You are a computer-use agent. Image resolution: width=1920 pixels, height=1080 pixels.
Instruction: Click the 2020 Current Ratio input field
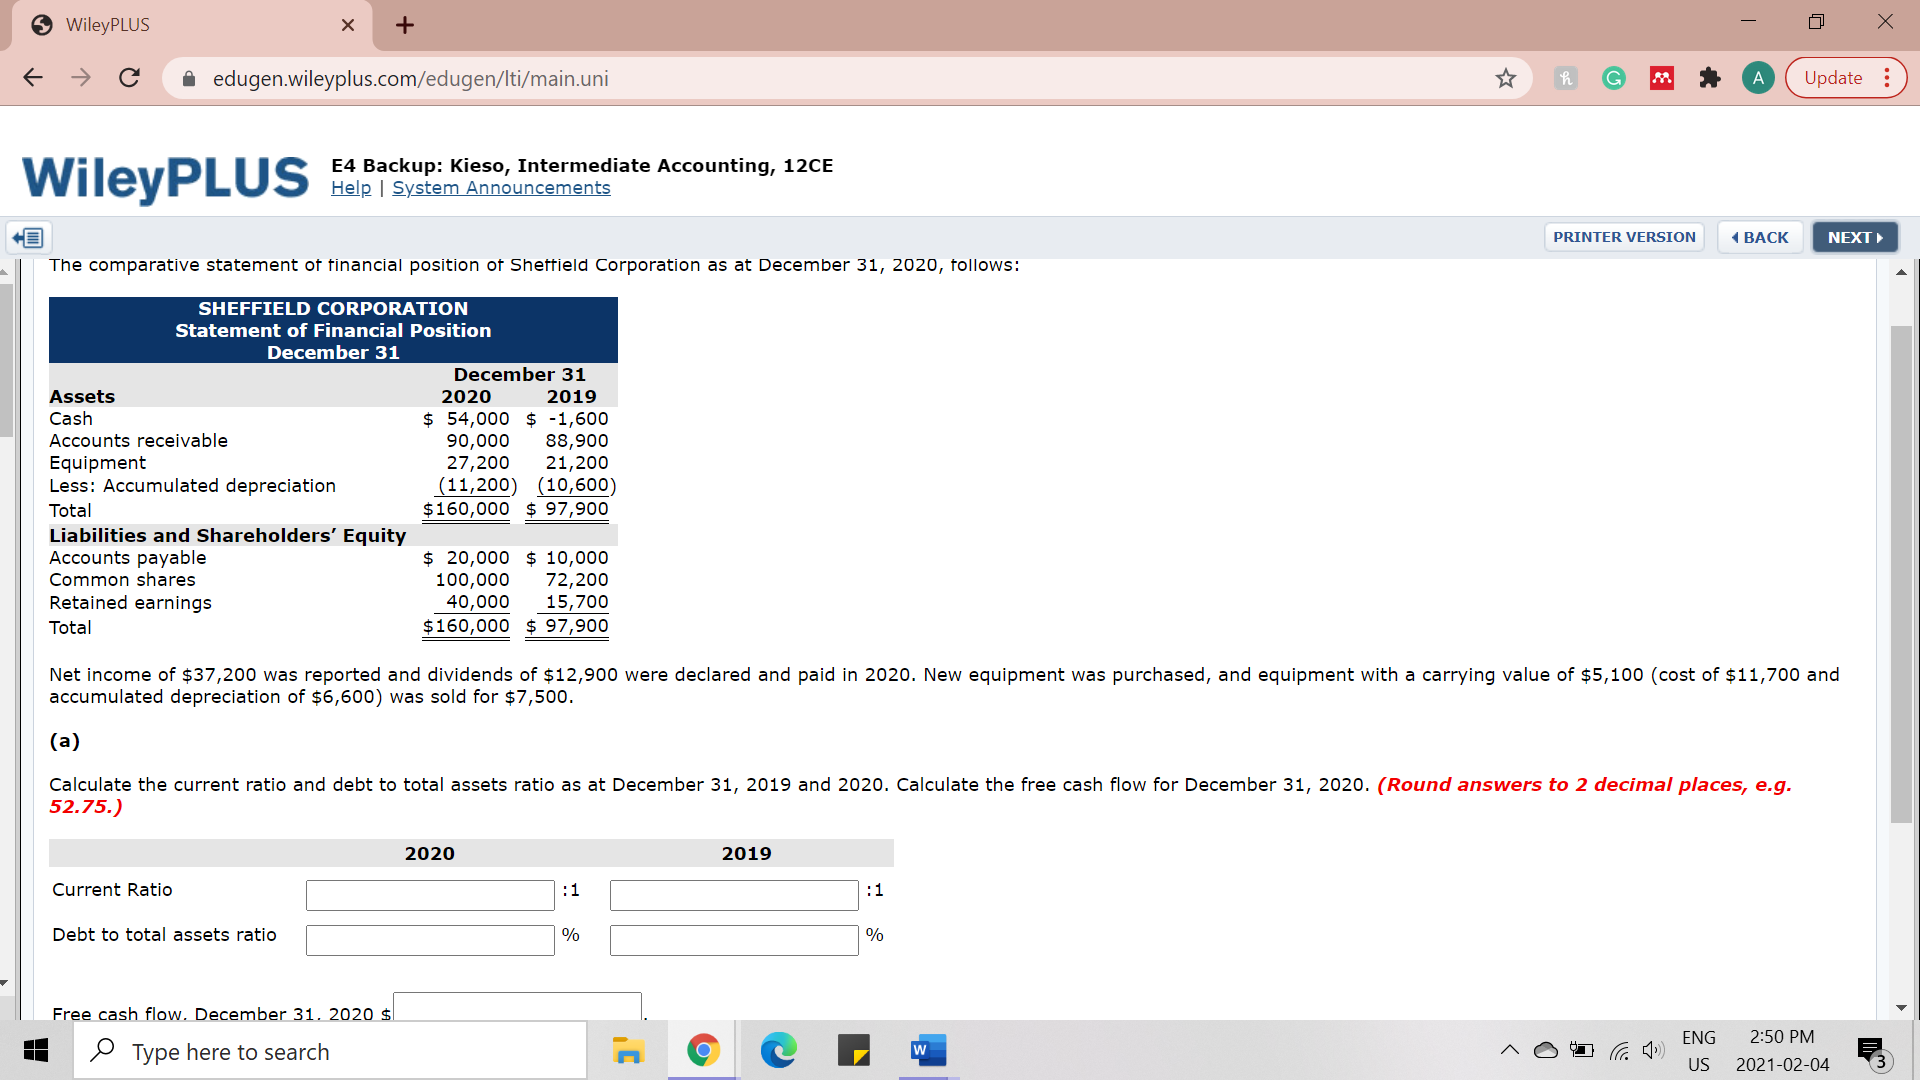point(430,895)
